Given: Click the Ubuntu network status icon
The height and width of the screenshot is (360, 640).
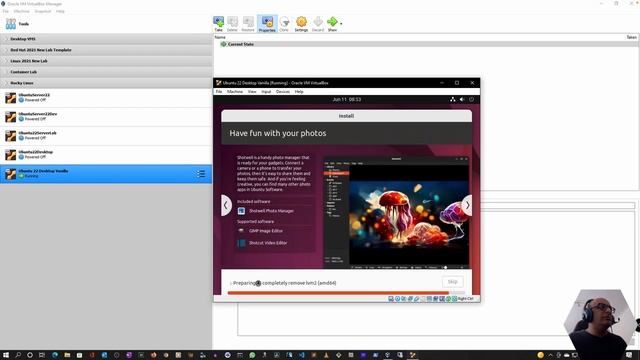Looking at the screenshot, I should pos(453,100).
